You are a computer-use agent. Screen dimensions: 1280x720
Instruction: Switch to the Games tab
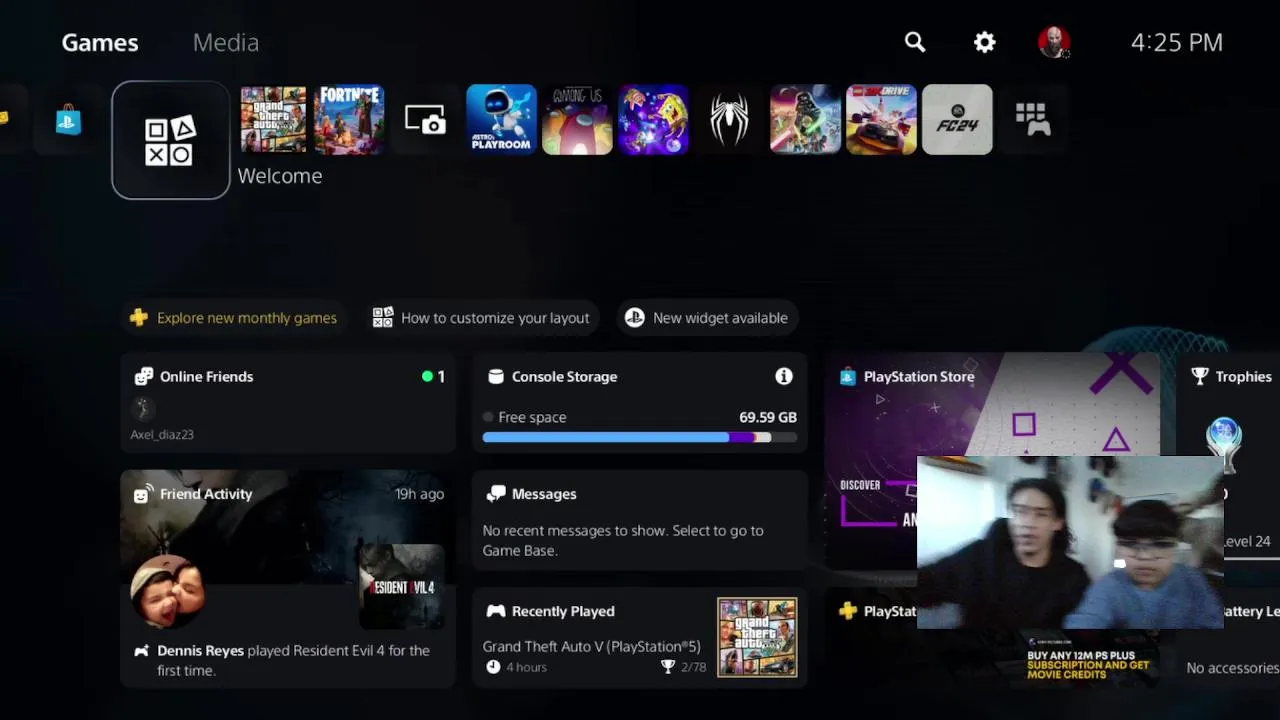(x=100, y=42)
